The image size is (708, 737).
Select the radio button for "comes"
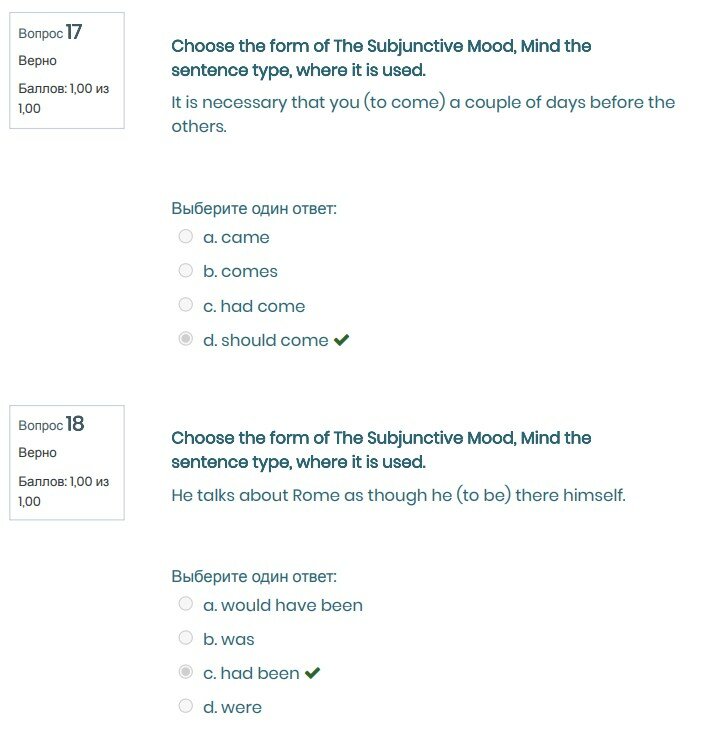[x=186, y=271]
